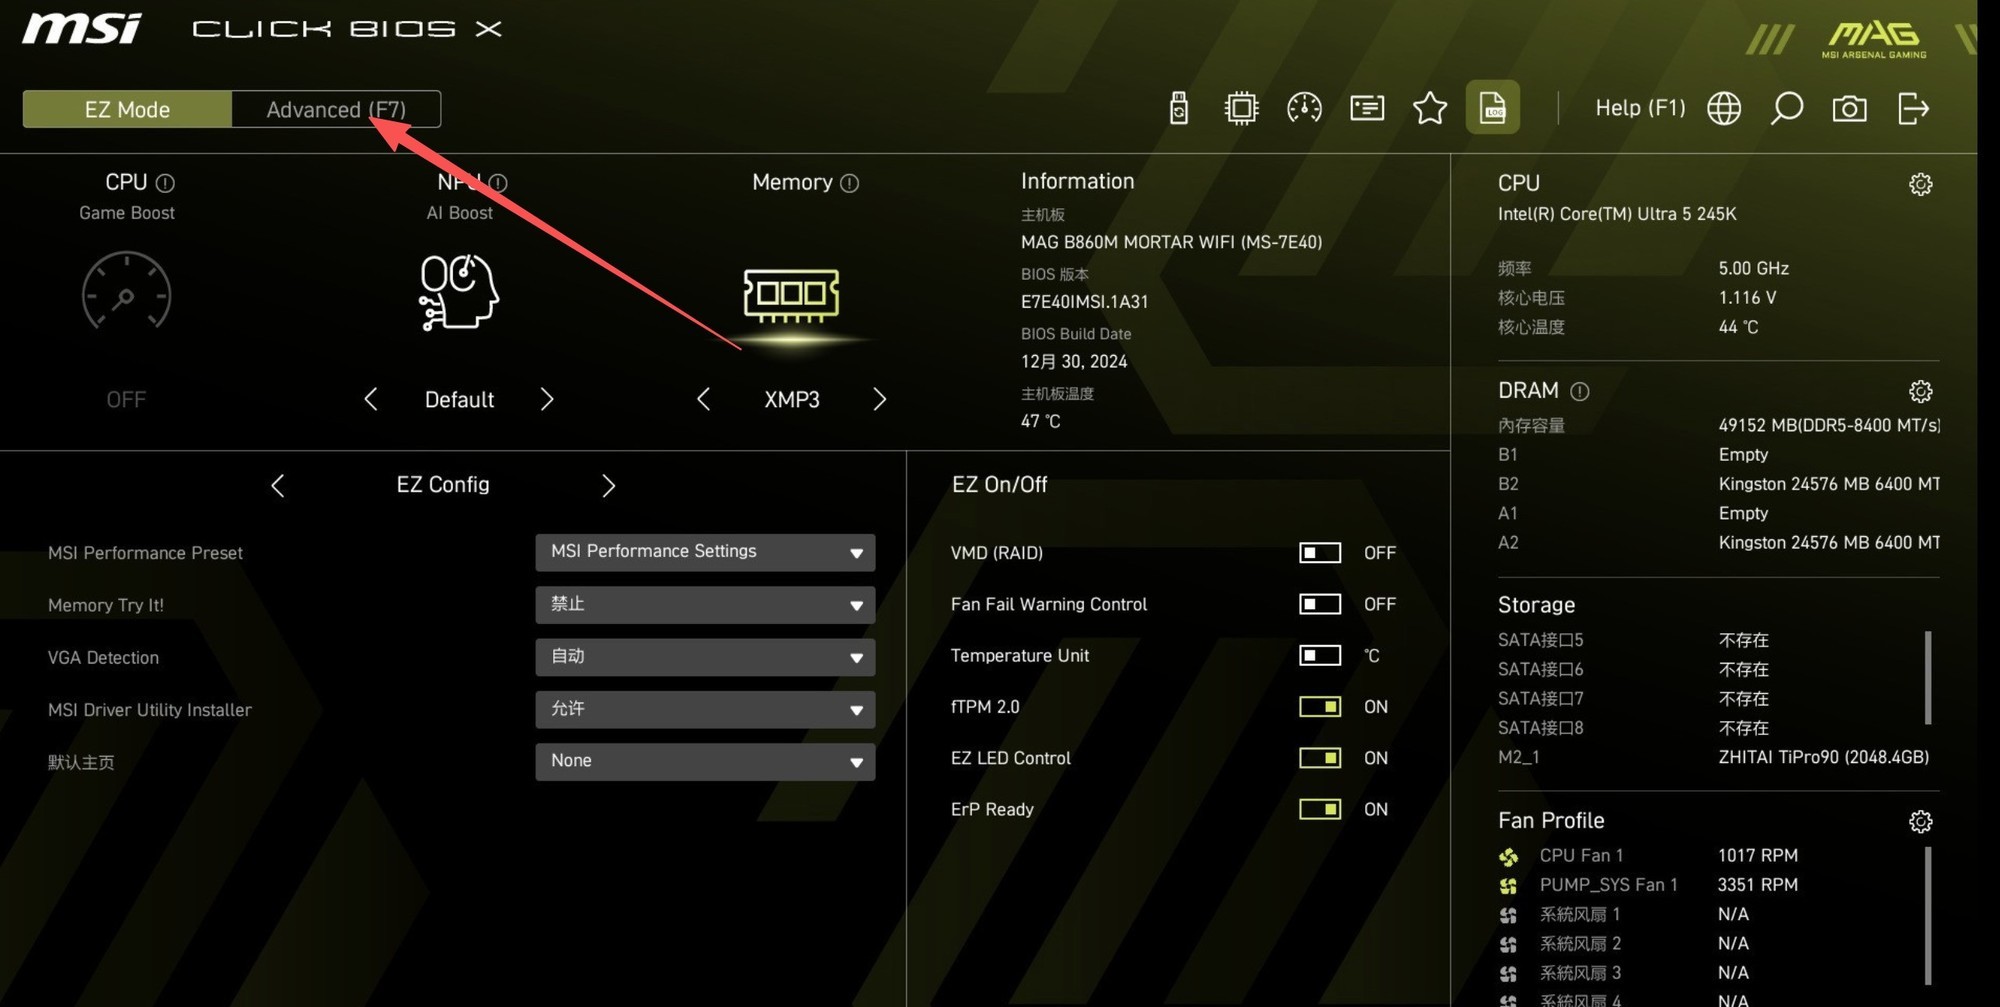Disable the fTPM 2.0 switch
2000x1007 pixels.
1320,707
